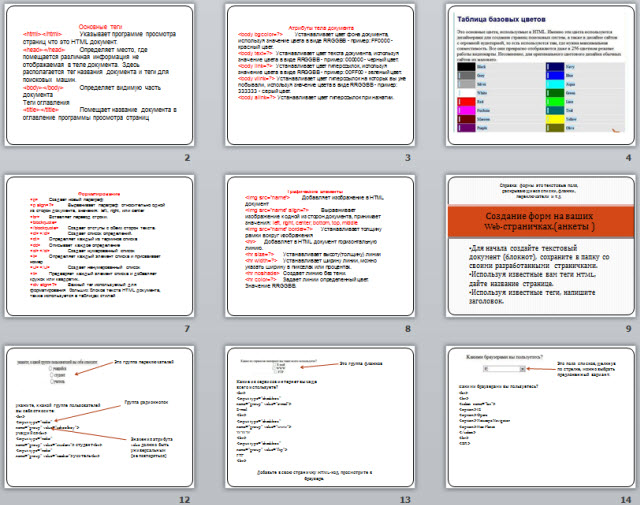Click the first radio button on slide 12

click(52, 367)
